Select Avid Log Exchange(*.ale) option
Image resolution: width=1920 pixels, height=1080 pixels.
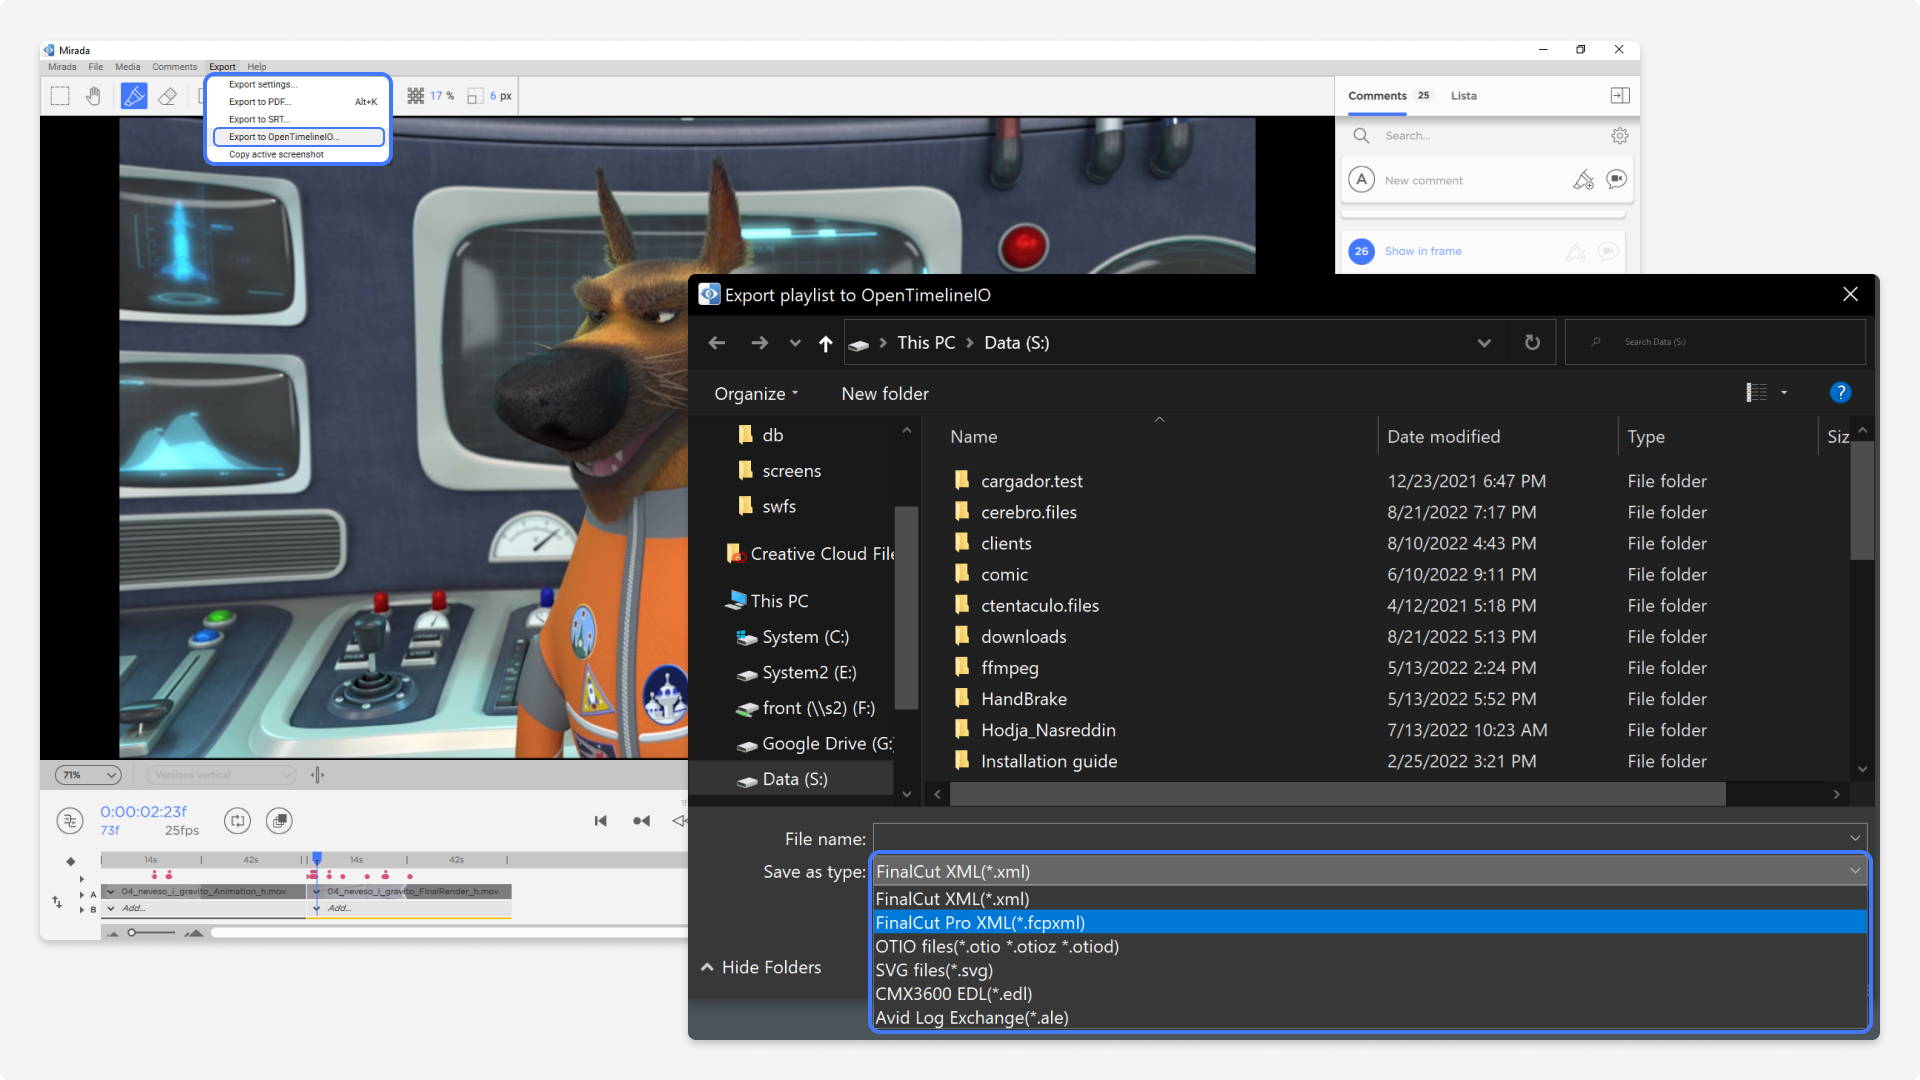(x=1369, y=1018)
